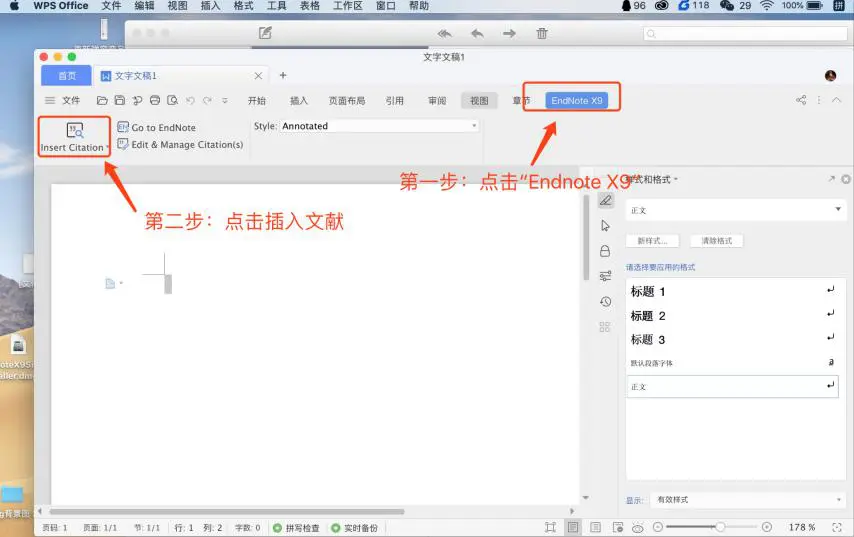Viewport: 854px width, 537px height.
Task: Click the 新样式 button
Action: [x=652, y=241]
